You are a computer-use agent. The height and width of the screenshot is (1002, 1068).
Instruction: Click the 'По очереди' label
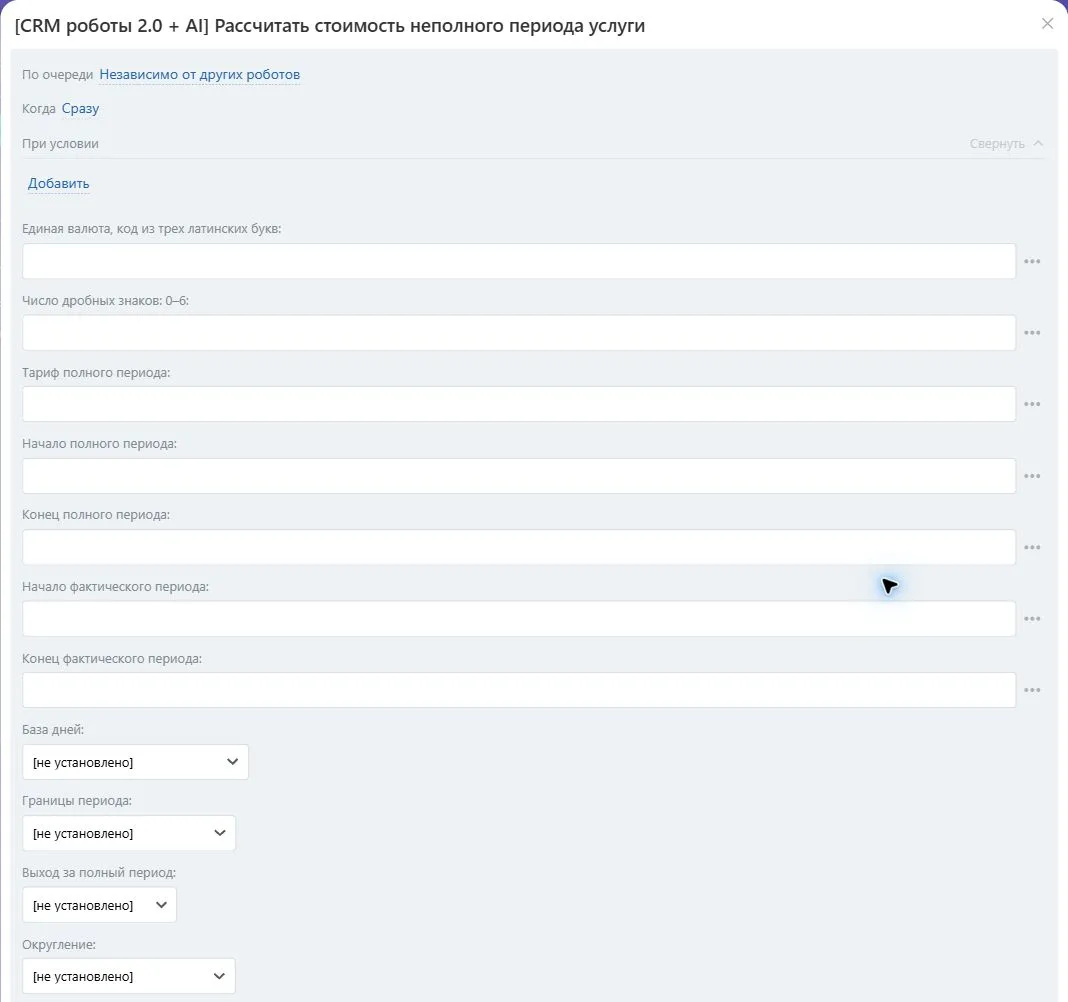(57, 75)
